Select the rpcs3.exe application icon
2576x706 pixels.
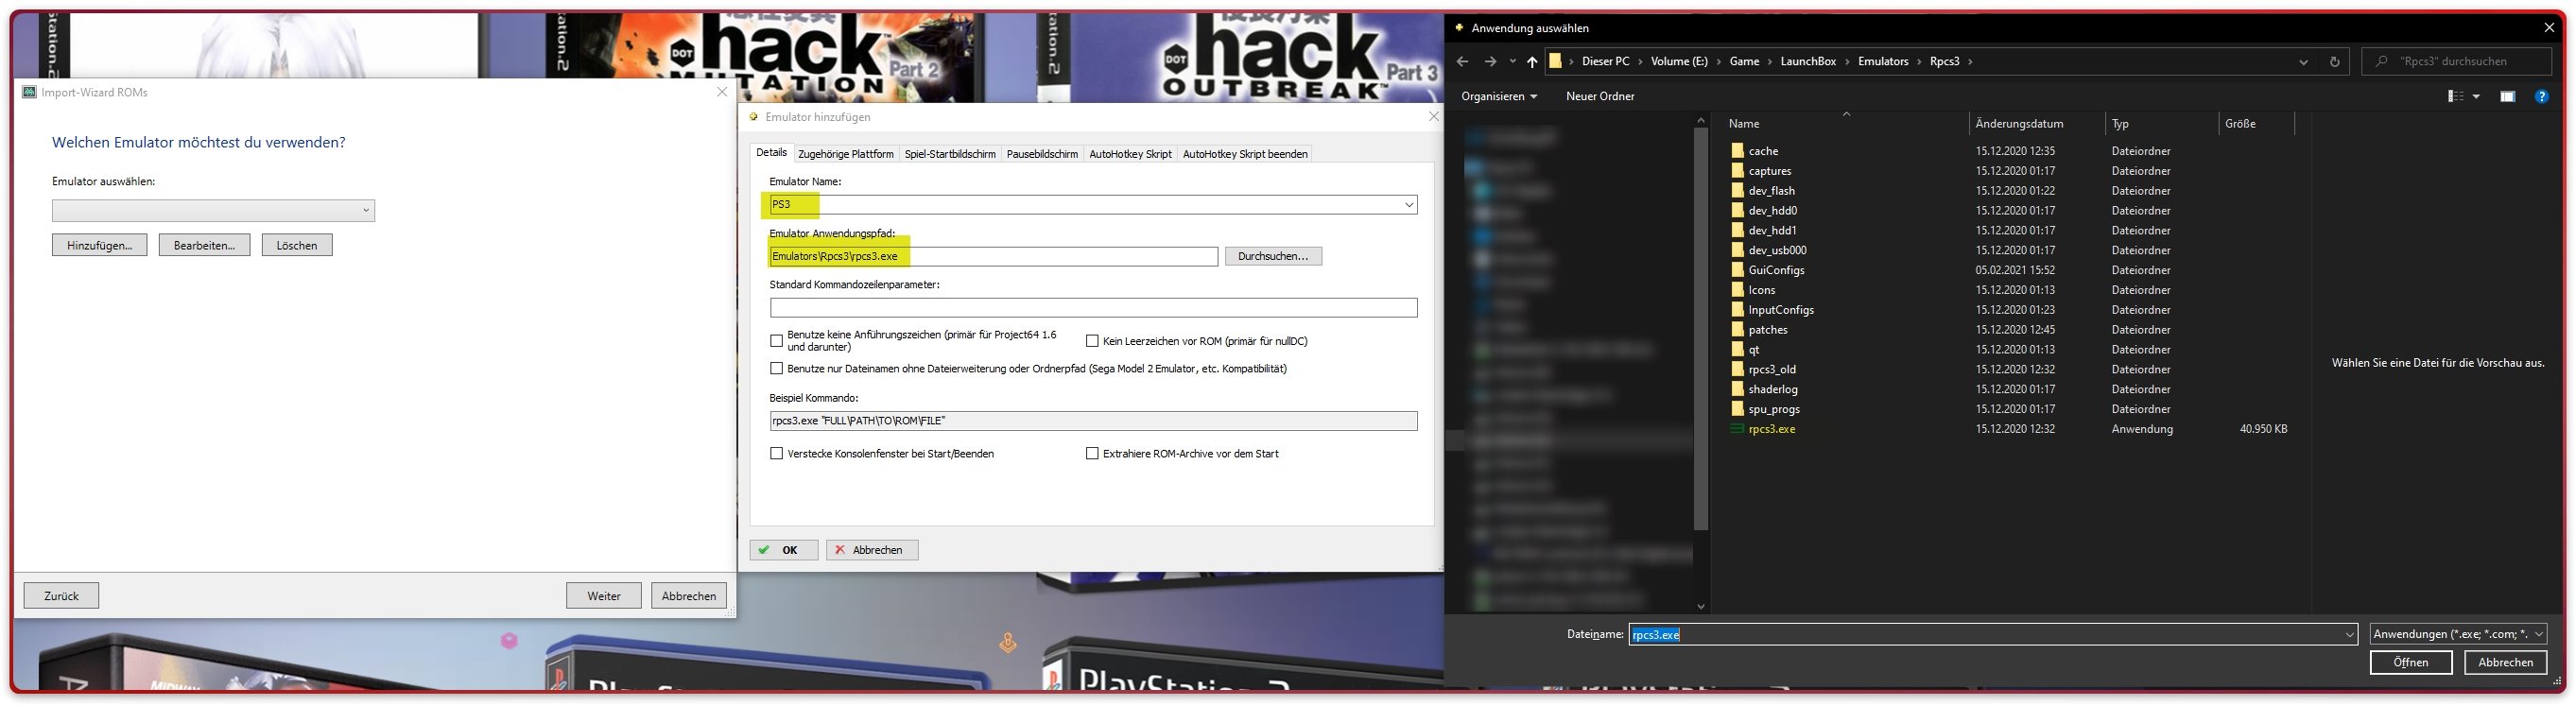(x=1738, y=429)
